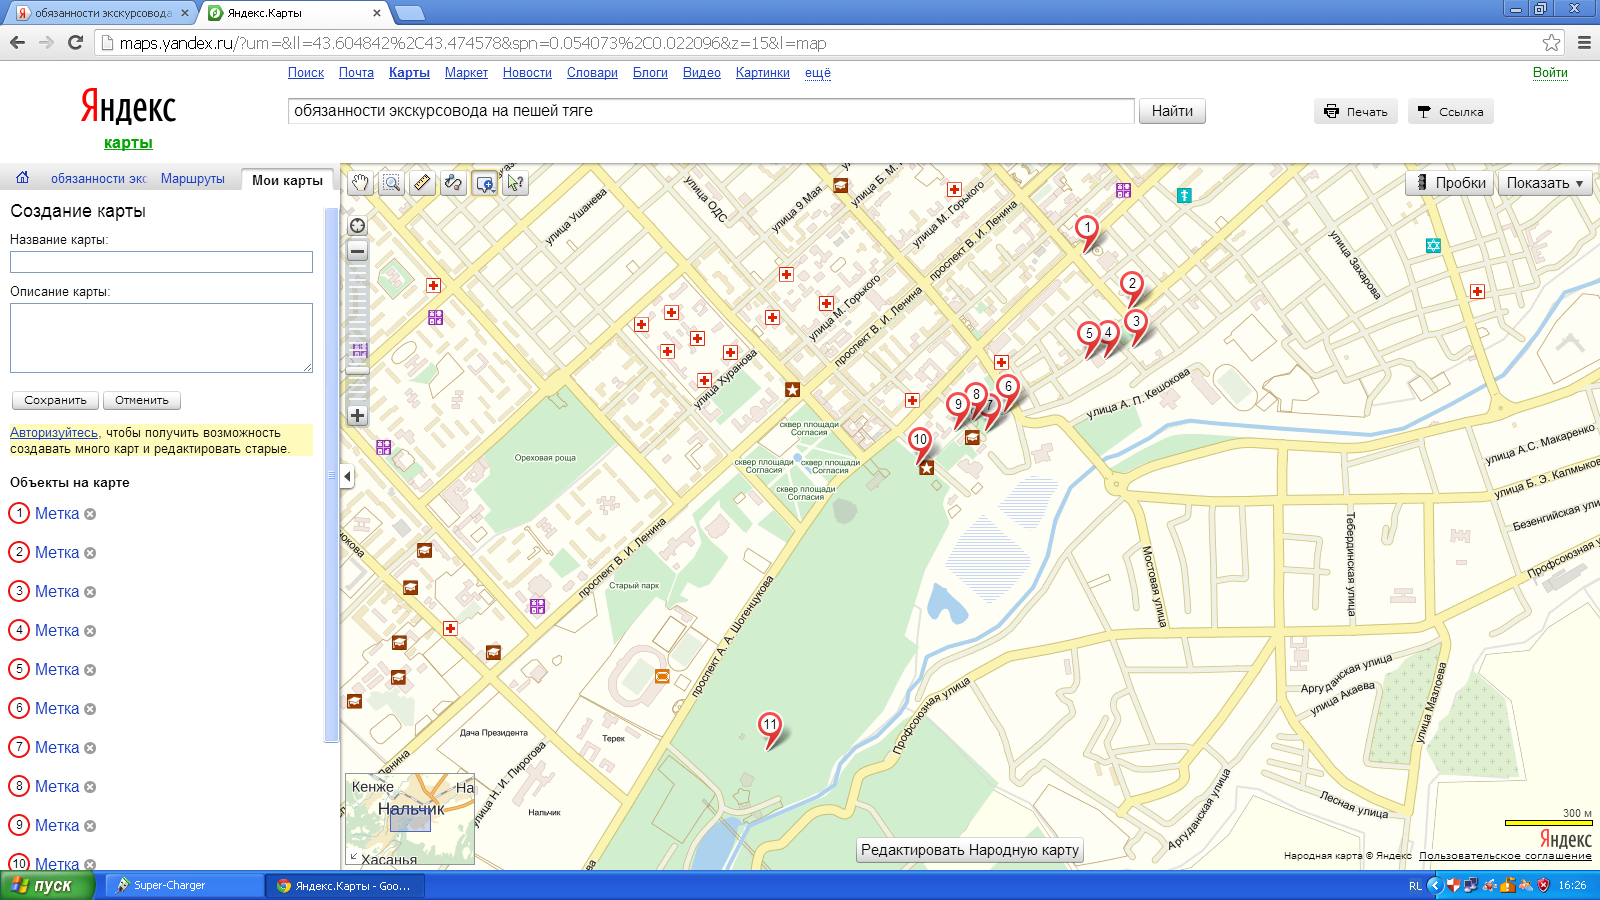Follow the Авторизуйтесь link
Viewport: 1600px width, 900px height.
click(x=54, y=433)
